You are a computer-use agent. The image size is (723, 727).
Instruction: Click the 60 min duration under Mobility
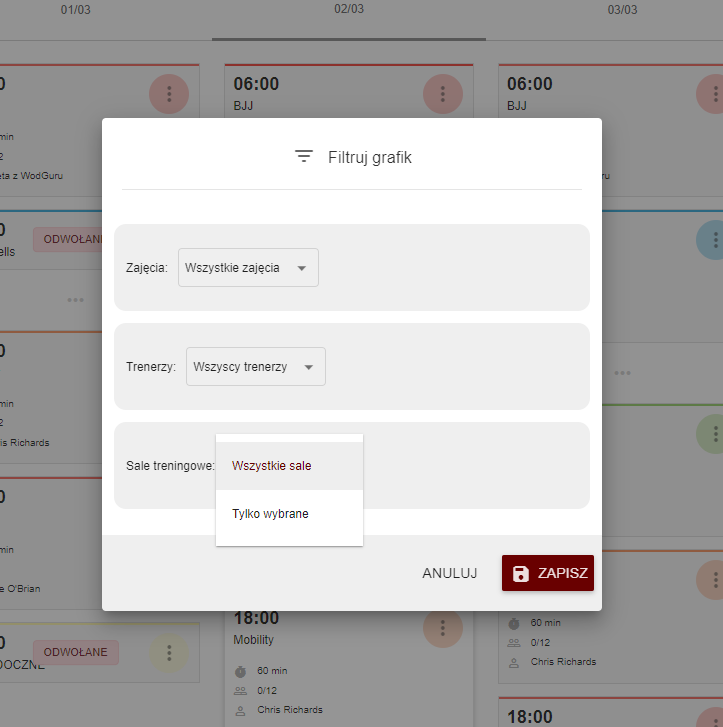(x=272, y=671)
